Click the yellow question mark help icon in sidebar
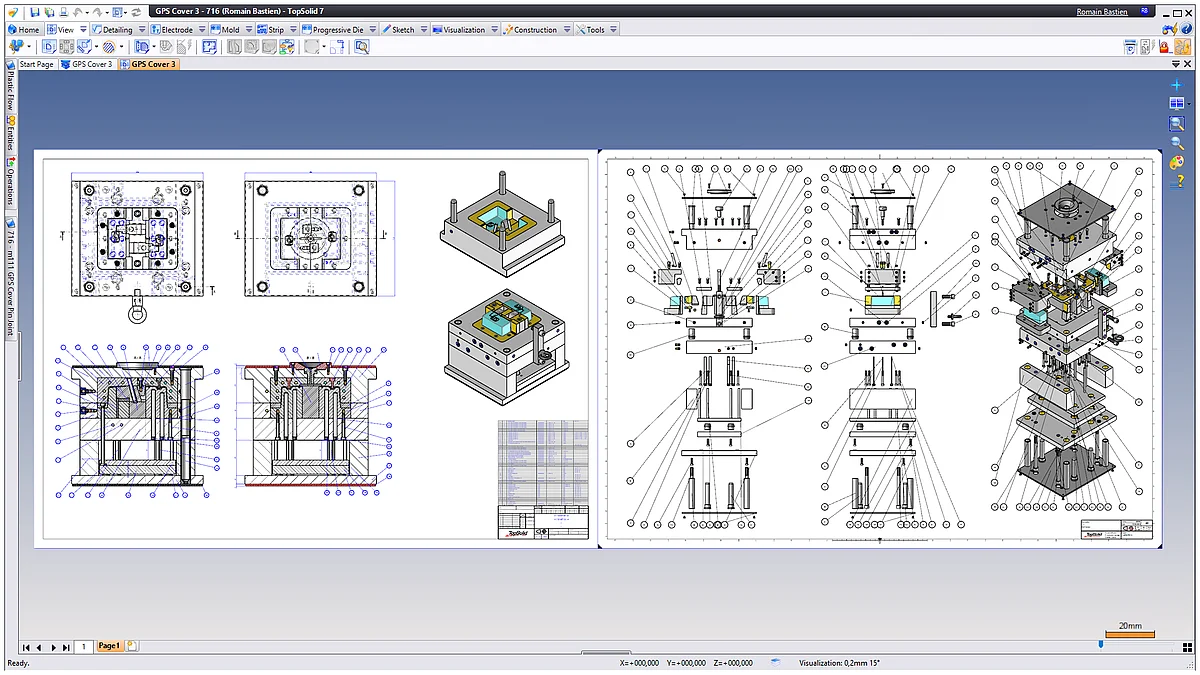 pyautogui.click(x=1177, y=180)
